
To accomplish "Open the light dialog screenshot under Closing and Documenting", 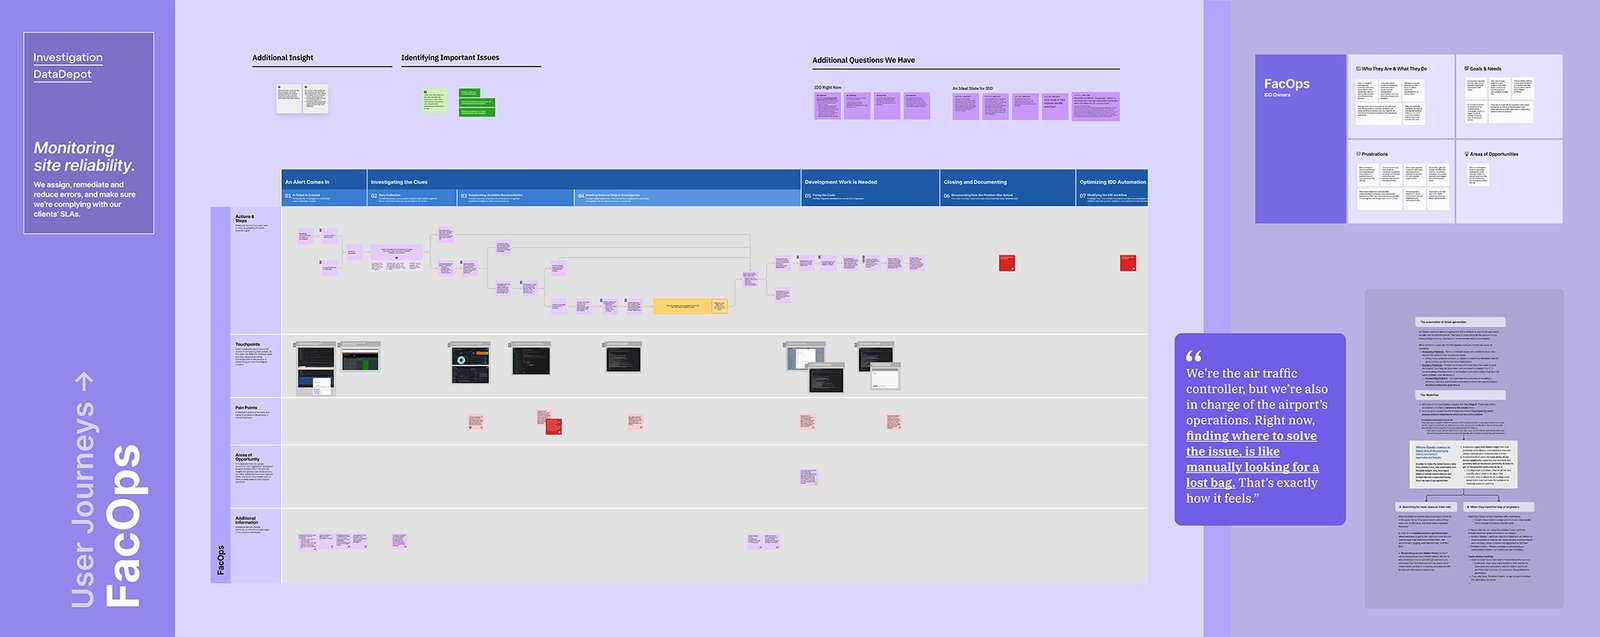I will pyautogui.click(x=885, y=376).
